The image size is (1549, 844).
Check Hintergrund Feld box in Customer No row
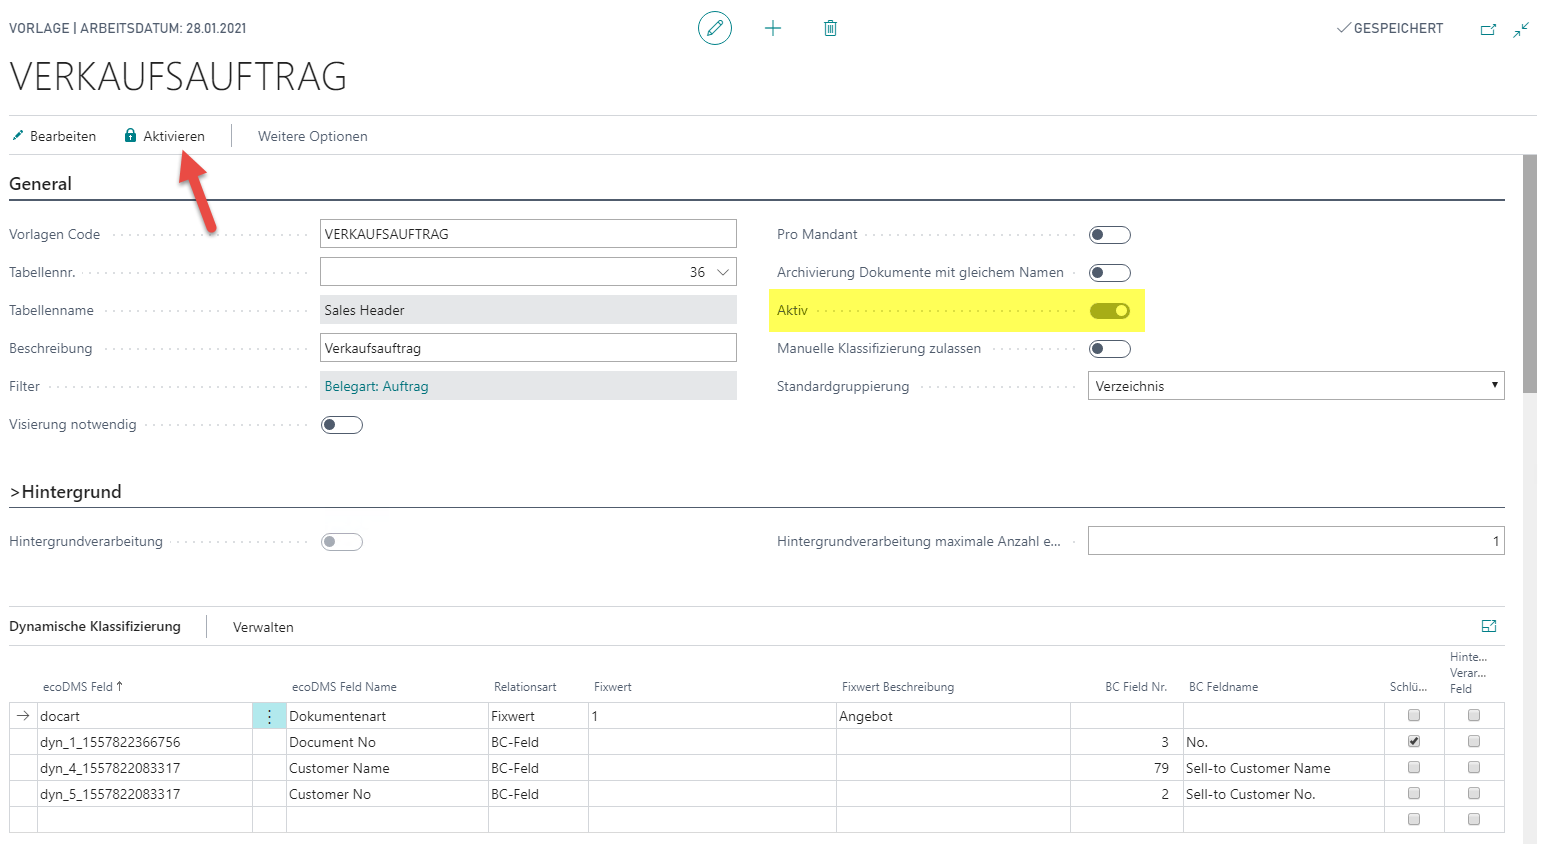(1474, 793)
